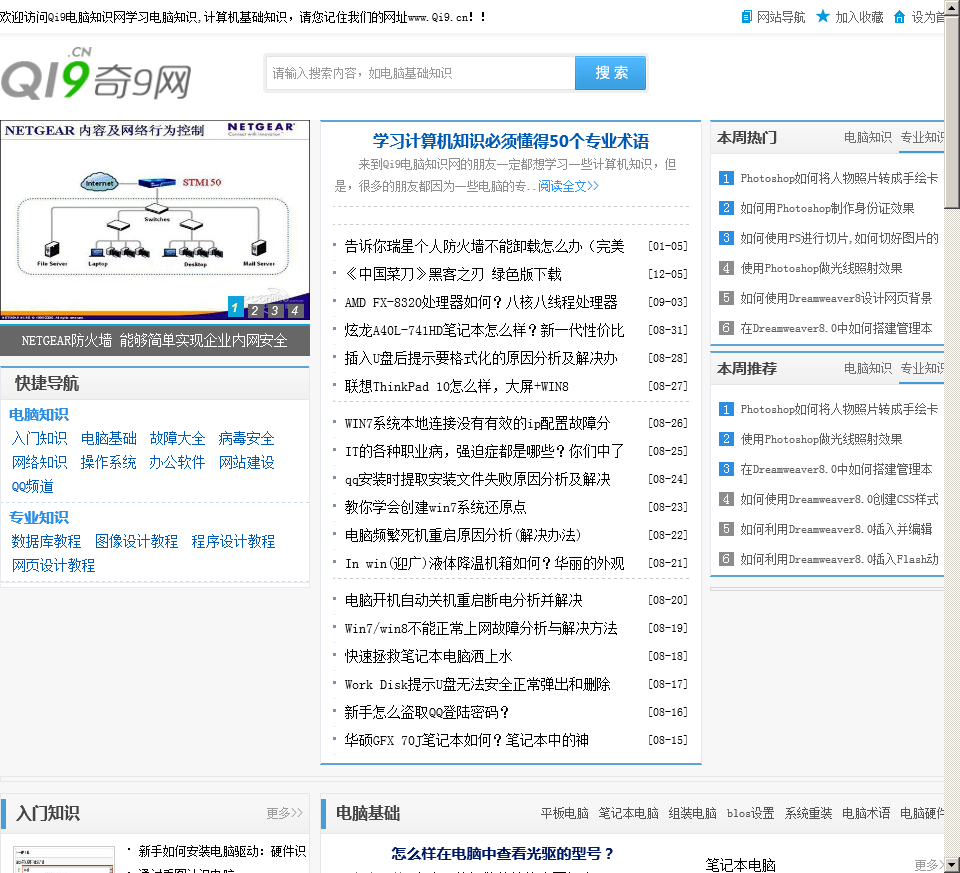This screenshot has height=873, width=960.
Task: Open 插入U盘后提示要格式化 article
Action: click(481, 358)
